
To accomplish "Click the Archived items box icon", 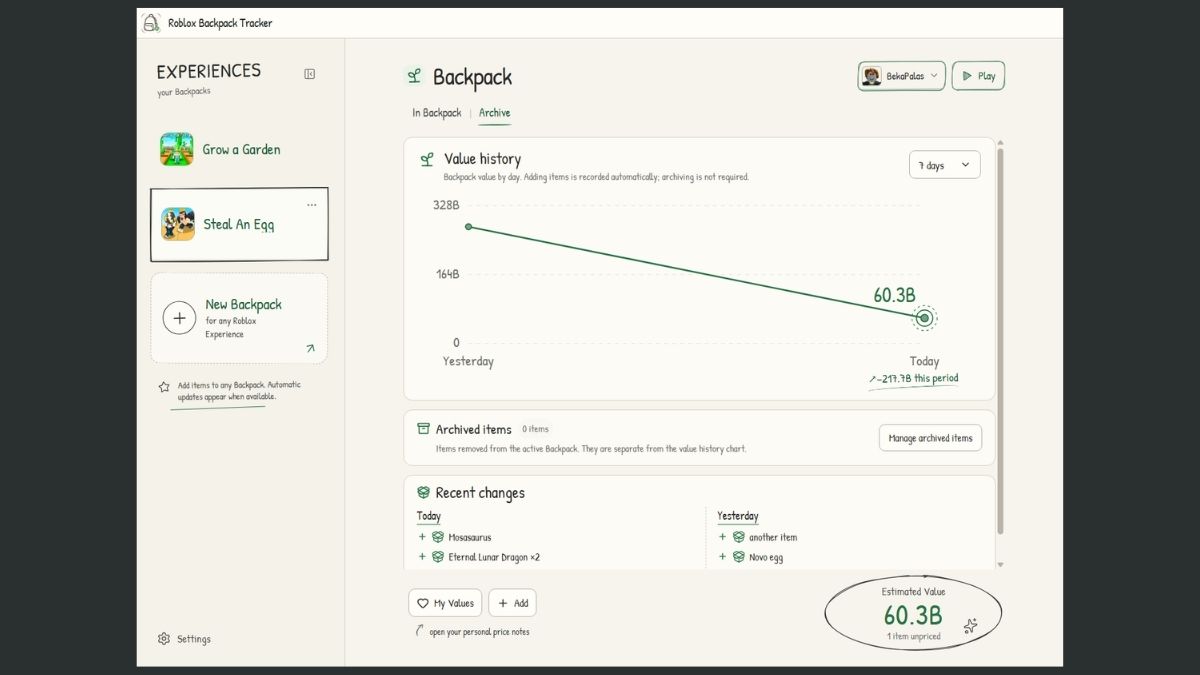I will click(x=423, y=429).
